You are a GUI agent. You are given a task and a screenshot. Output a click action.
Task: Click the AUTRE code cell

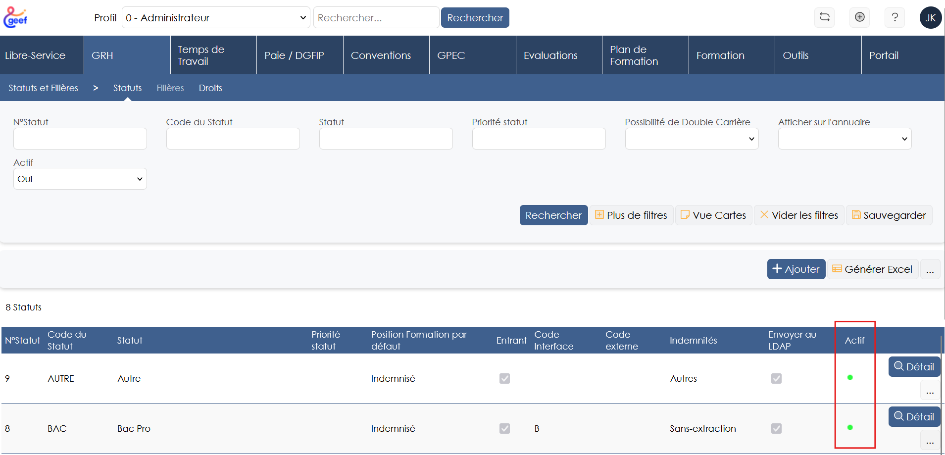(63, 379)
